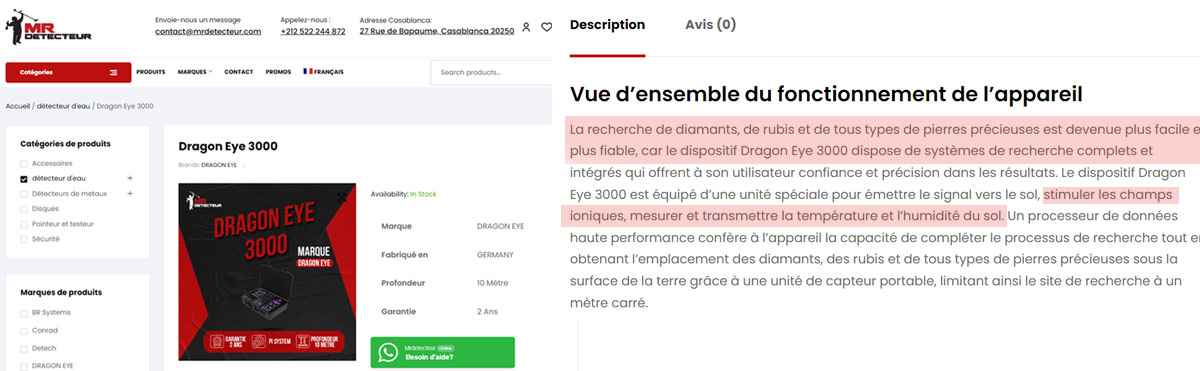This screenshot has width=1200, height=371.
Task: Open the user account icon
Action: click(527, 27)
